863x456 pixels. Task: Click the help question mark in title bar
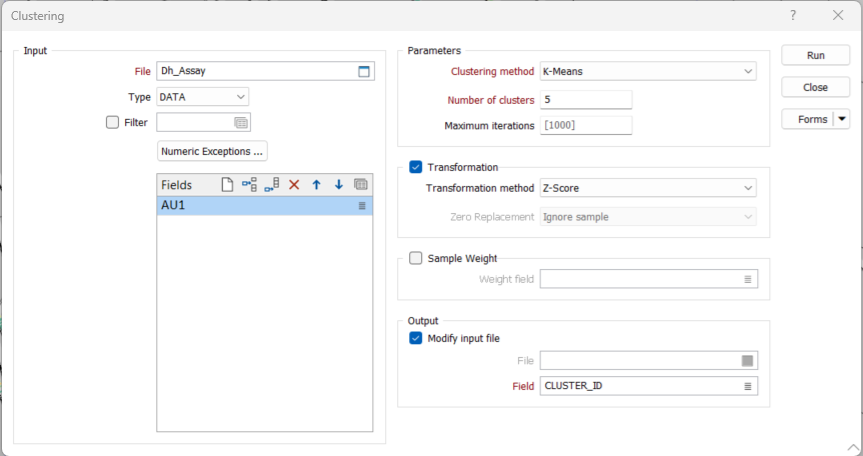pos(793,15)
